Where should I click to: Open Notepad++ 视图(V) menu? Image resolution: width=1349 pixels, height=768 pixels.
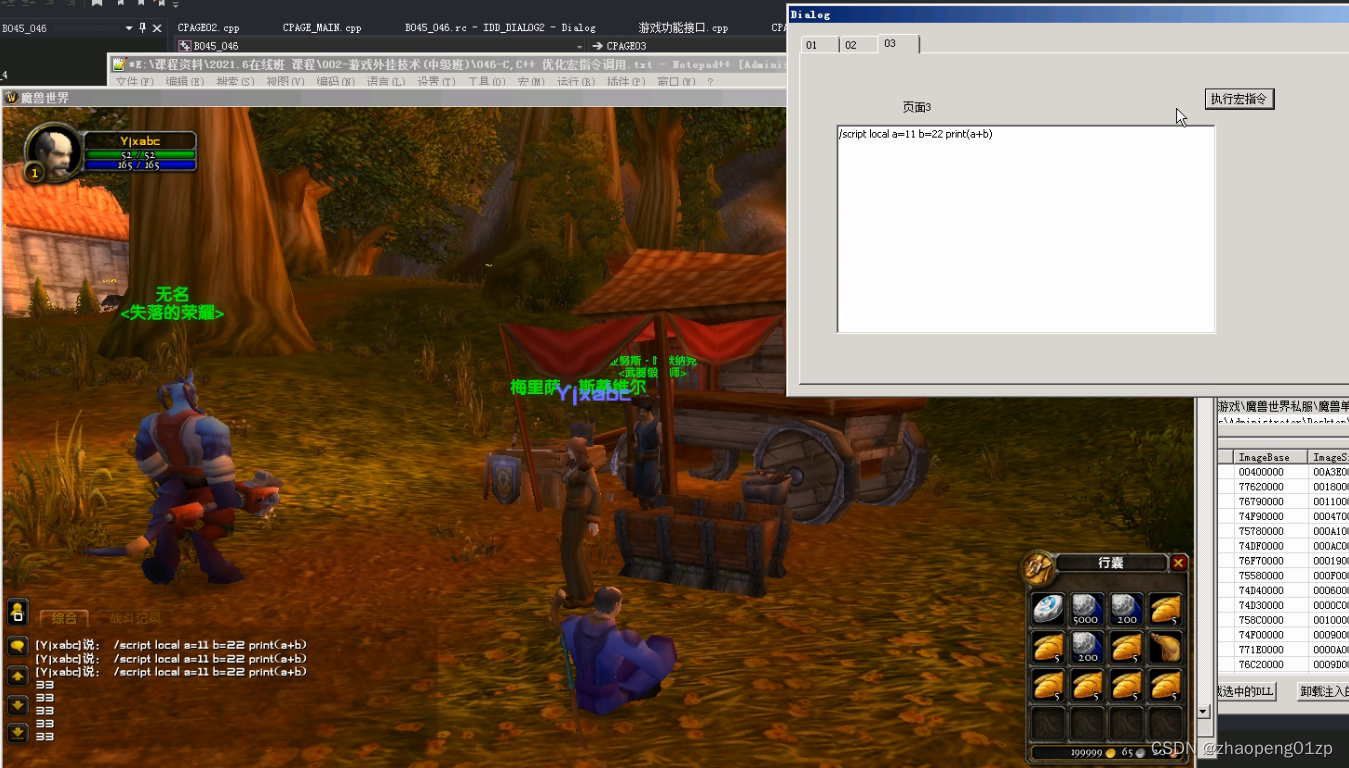[x=285, y=82]
